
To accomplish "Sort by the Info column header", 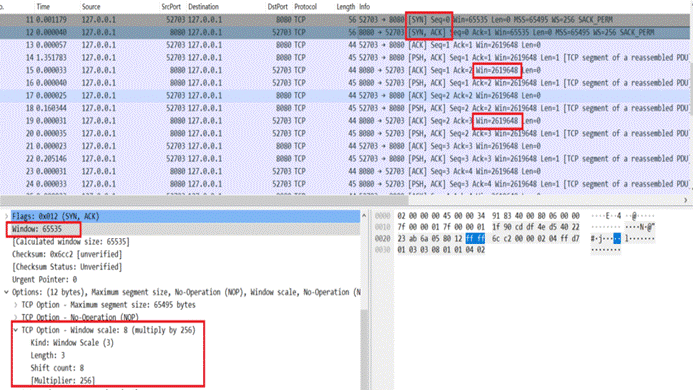I will coord(364,7).
